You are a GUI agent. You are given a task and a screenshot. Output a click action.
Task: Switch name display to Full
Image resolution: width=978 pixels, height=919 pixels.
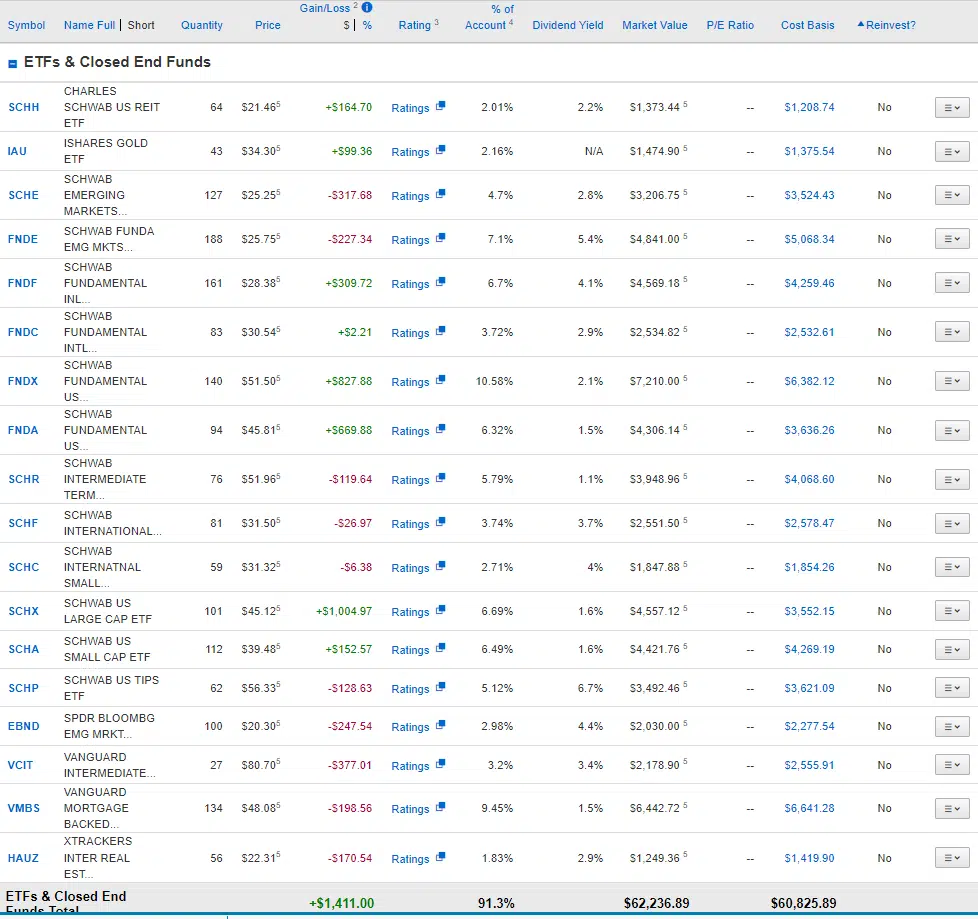tap(106, 25)
